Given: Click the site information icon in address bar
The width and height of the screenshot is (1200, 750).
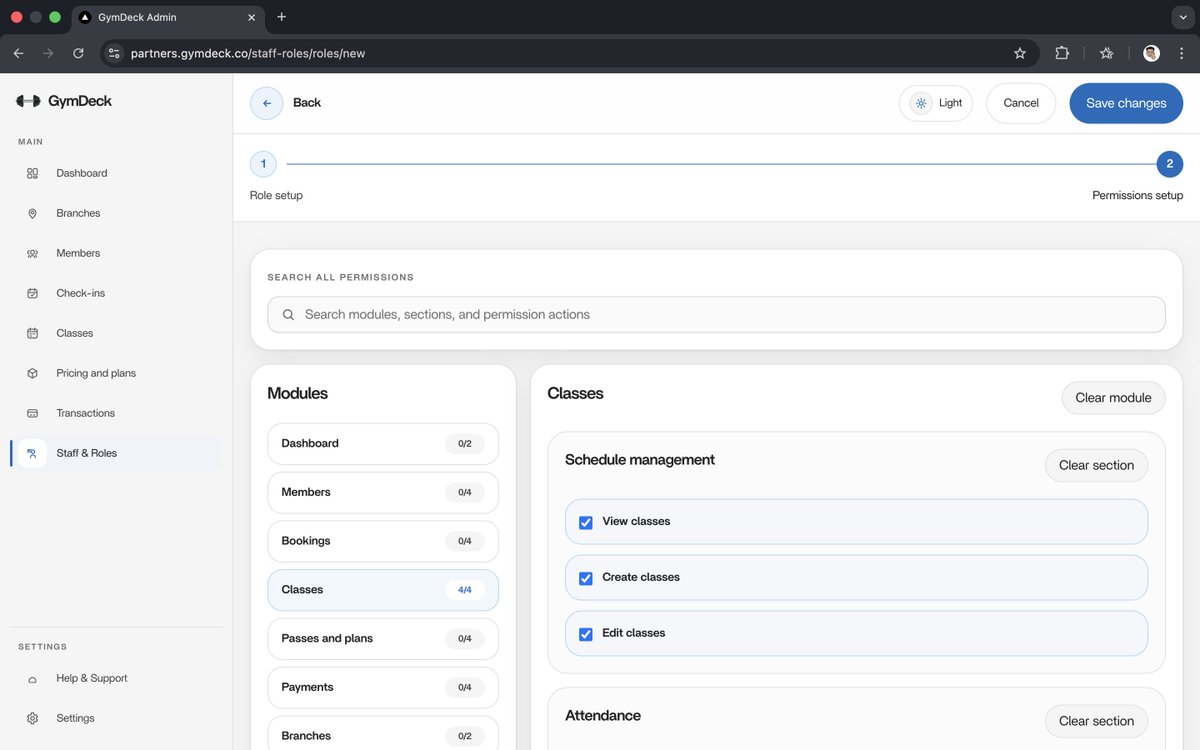Looking at the screenshot, I should tap(114, 53).
